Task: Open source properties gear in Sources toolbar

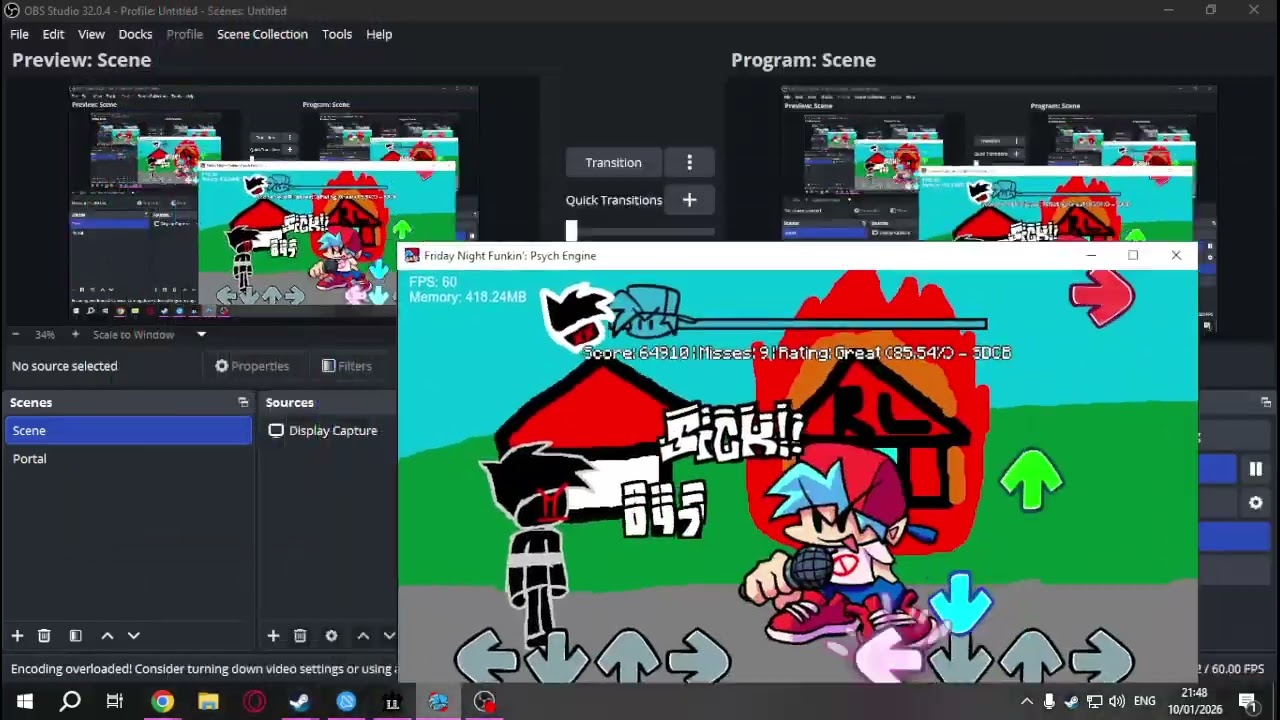Action: (331, 636)
